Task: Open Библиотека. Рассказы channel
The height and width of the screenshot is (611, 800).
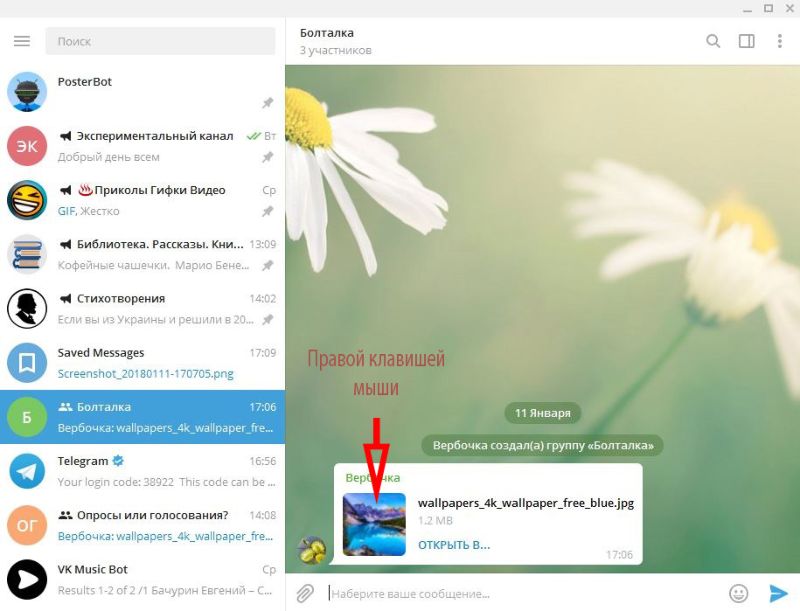Action: (x=142, y=254)
